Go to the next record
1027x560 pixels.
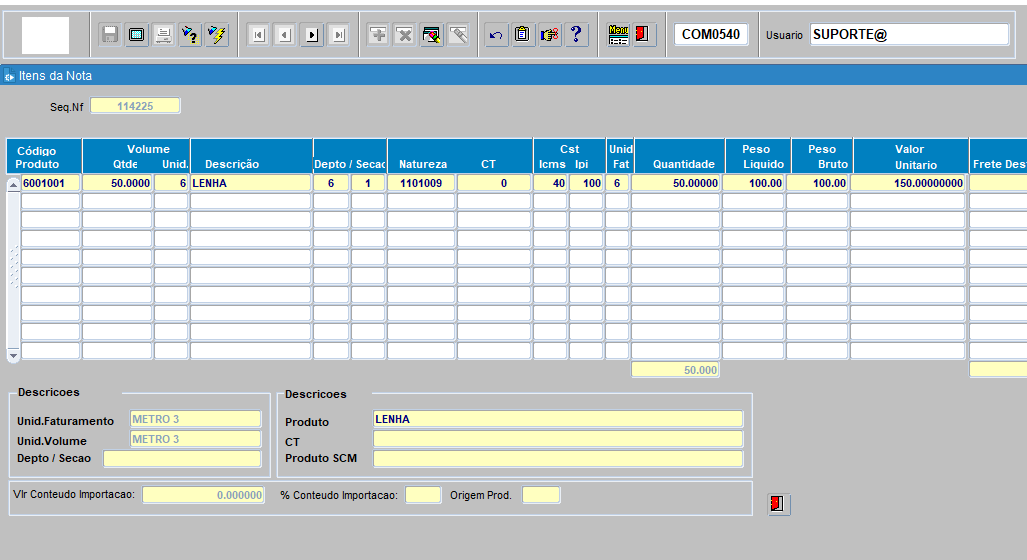point(312,35)
